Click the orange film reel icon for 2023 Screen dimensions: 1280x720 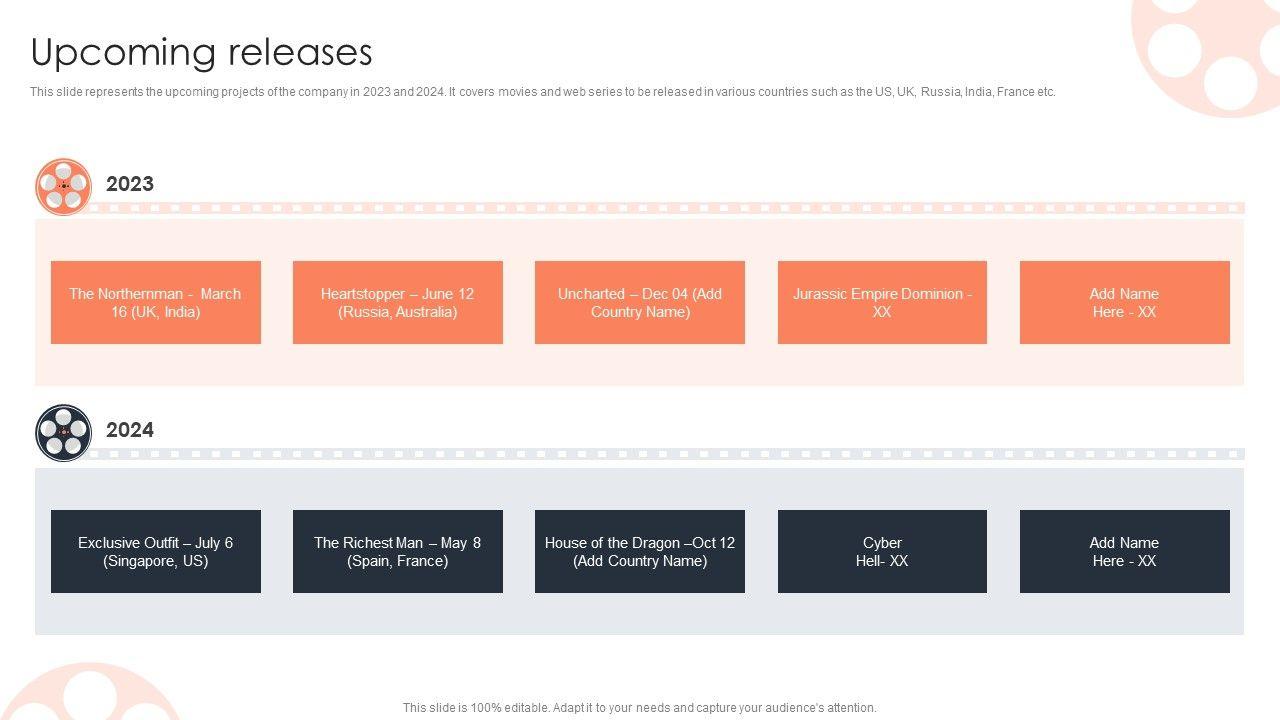[x=63, y=186]
